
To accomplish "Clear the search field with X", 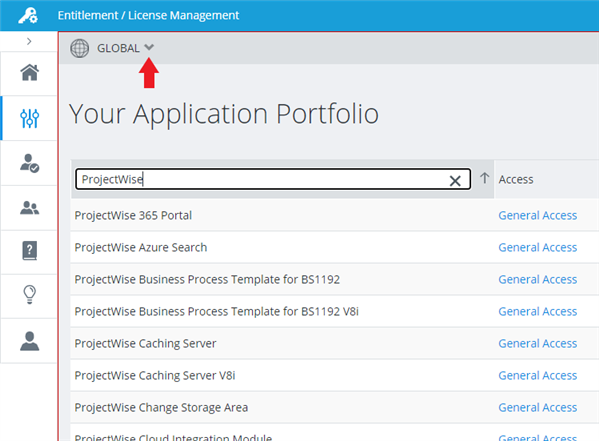I will pyautogui.click(x=455, y=180).
